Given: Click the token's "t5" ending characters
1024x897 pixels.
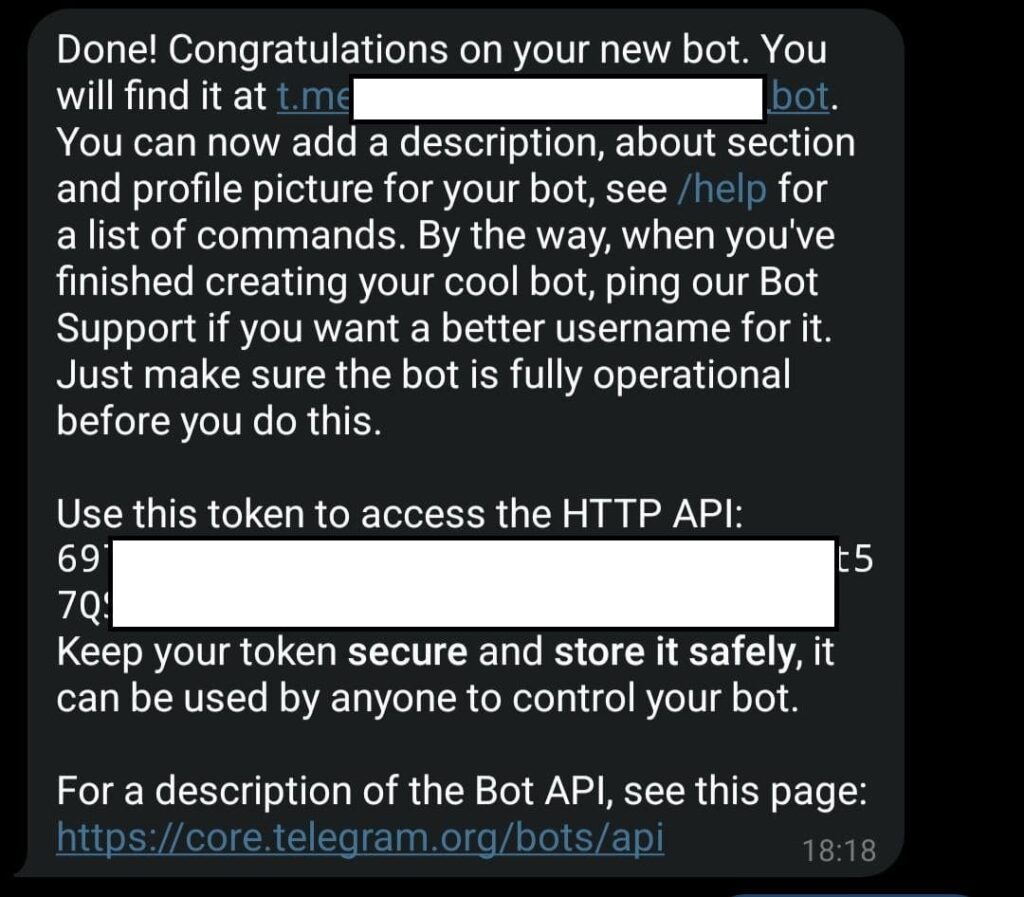Looking at the screenshot, I should tap(855, 559).
